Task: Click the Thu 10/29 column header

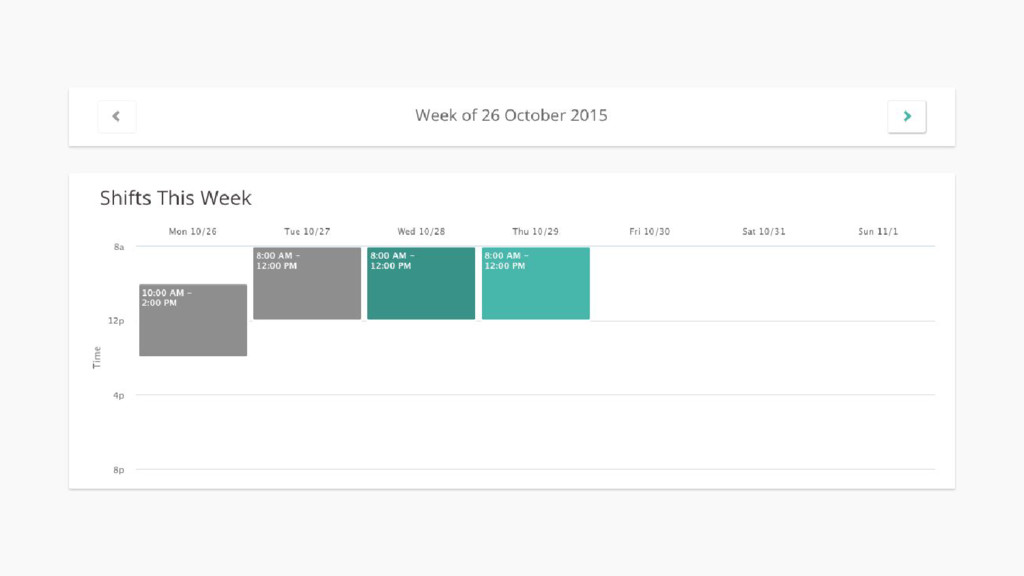Action: point(536,232)
